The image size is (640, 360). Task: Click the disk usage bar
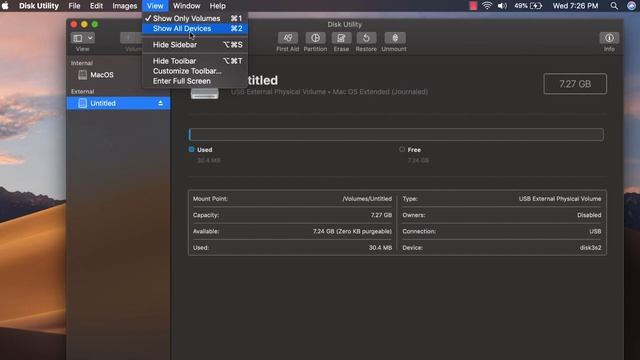pyautogui.click(x=396, y=134)
